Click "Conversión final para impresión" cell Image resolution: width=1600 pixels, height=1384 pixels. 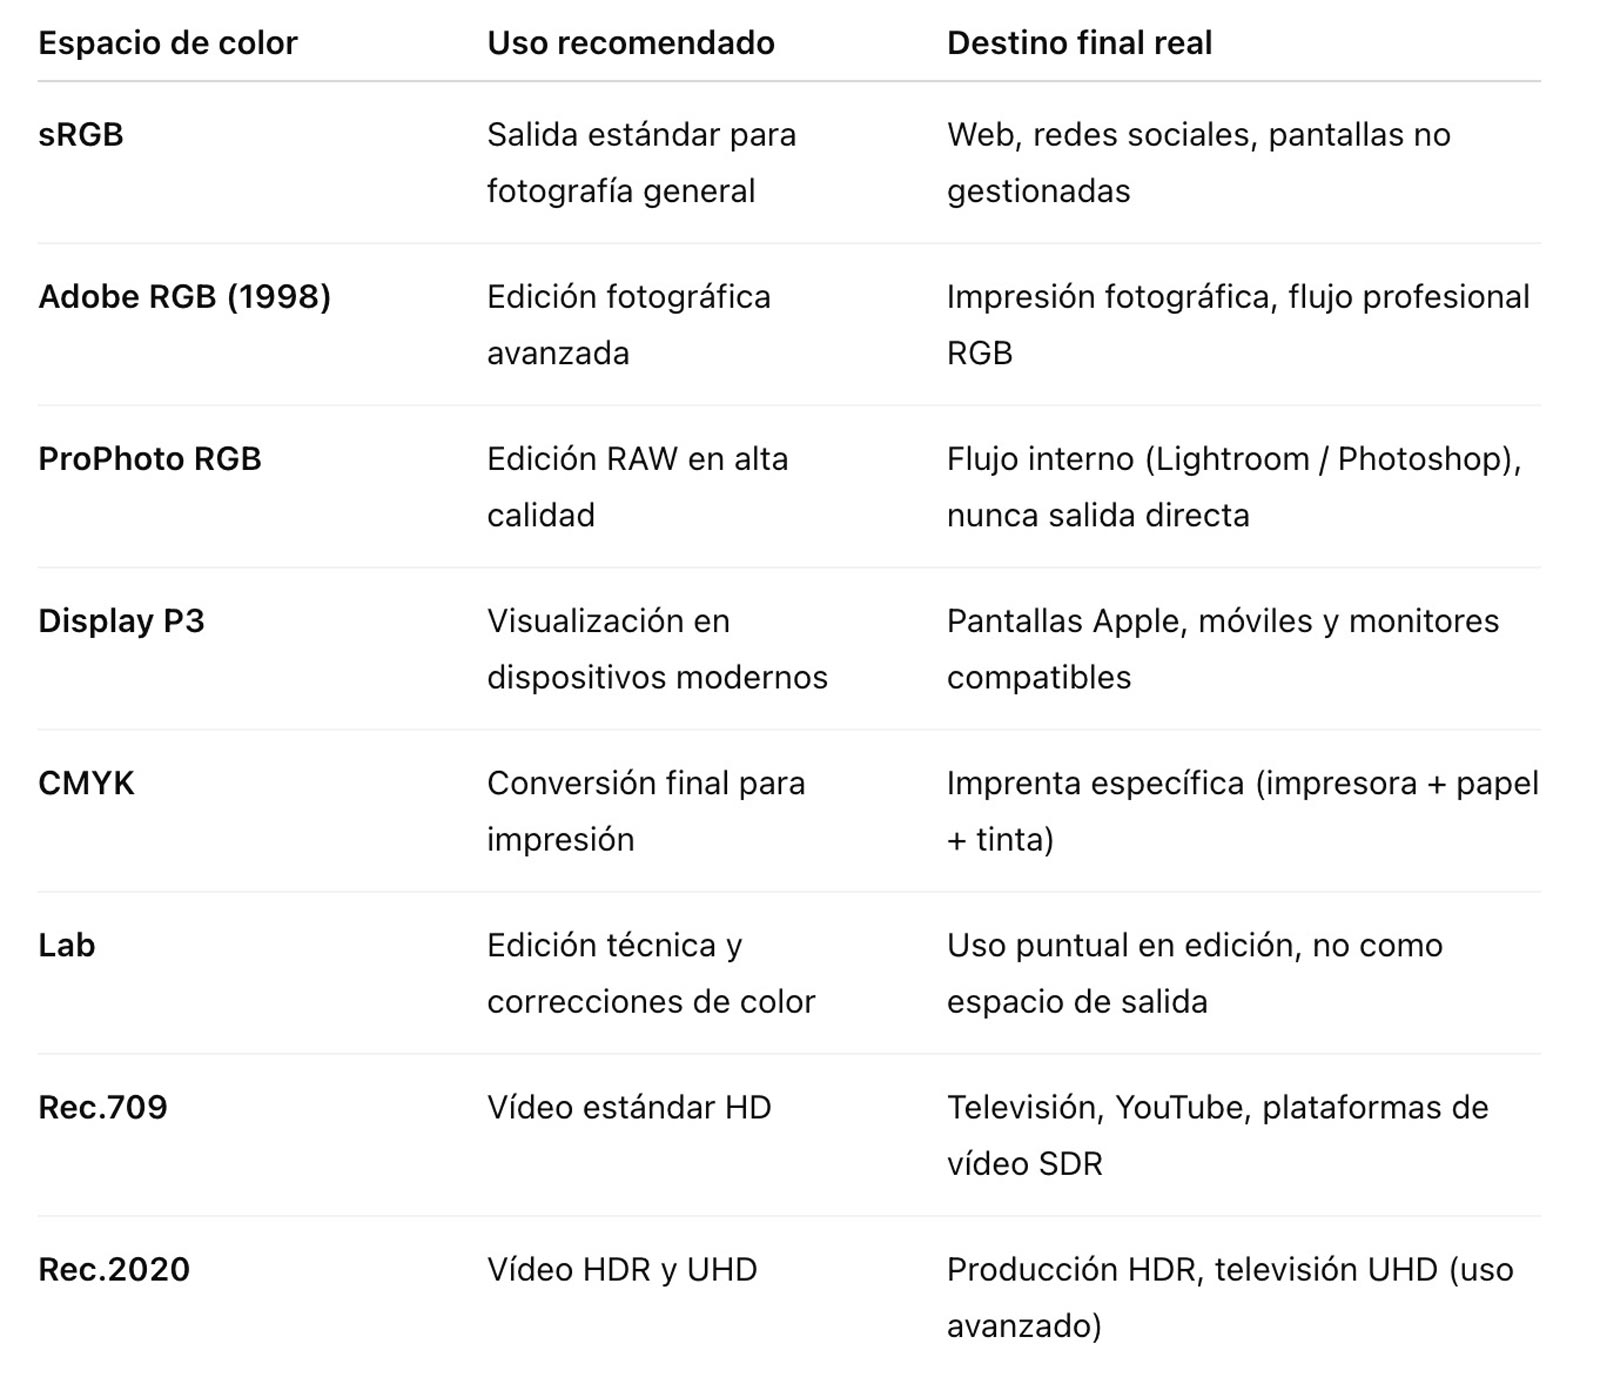pos(645,810)
